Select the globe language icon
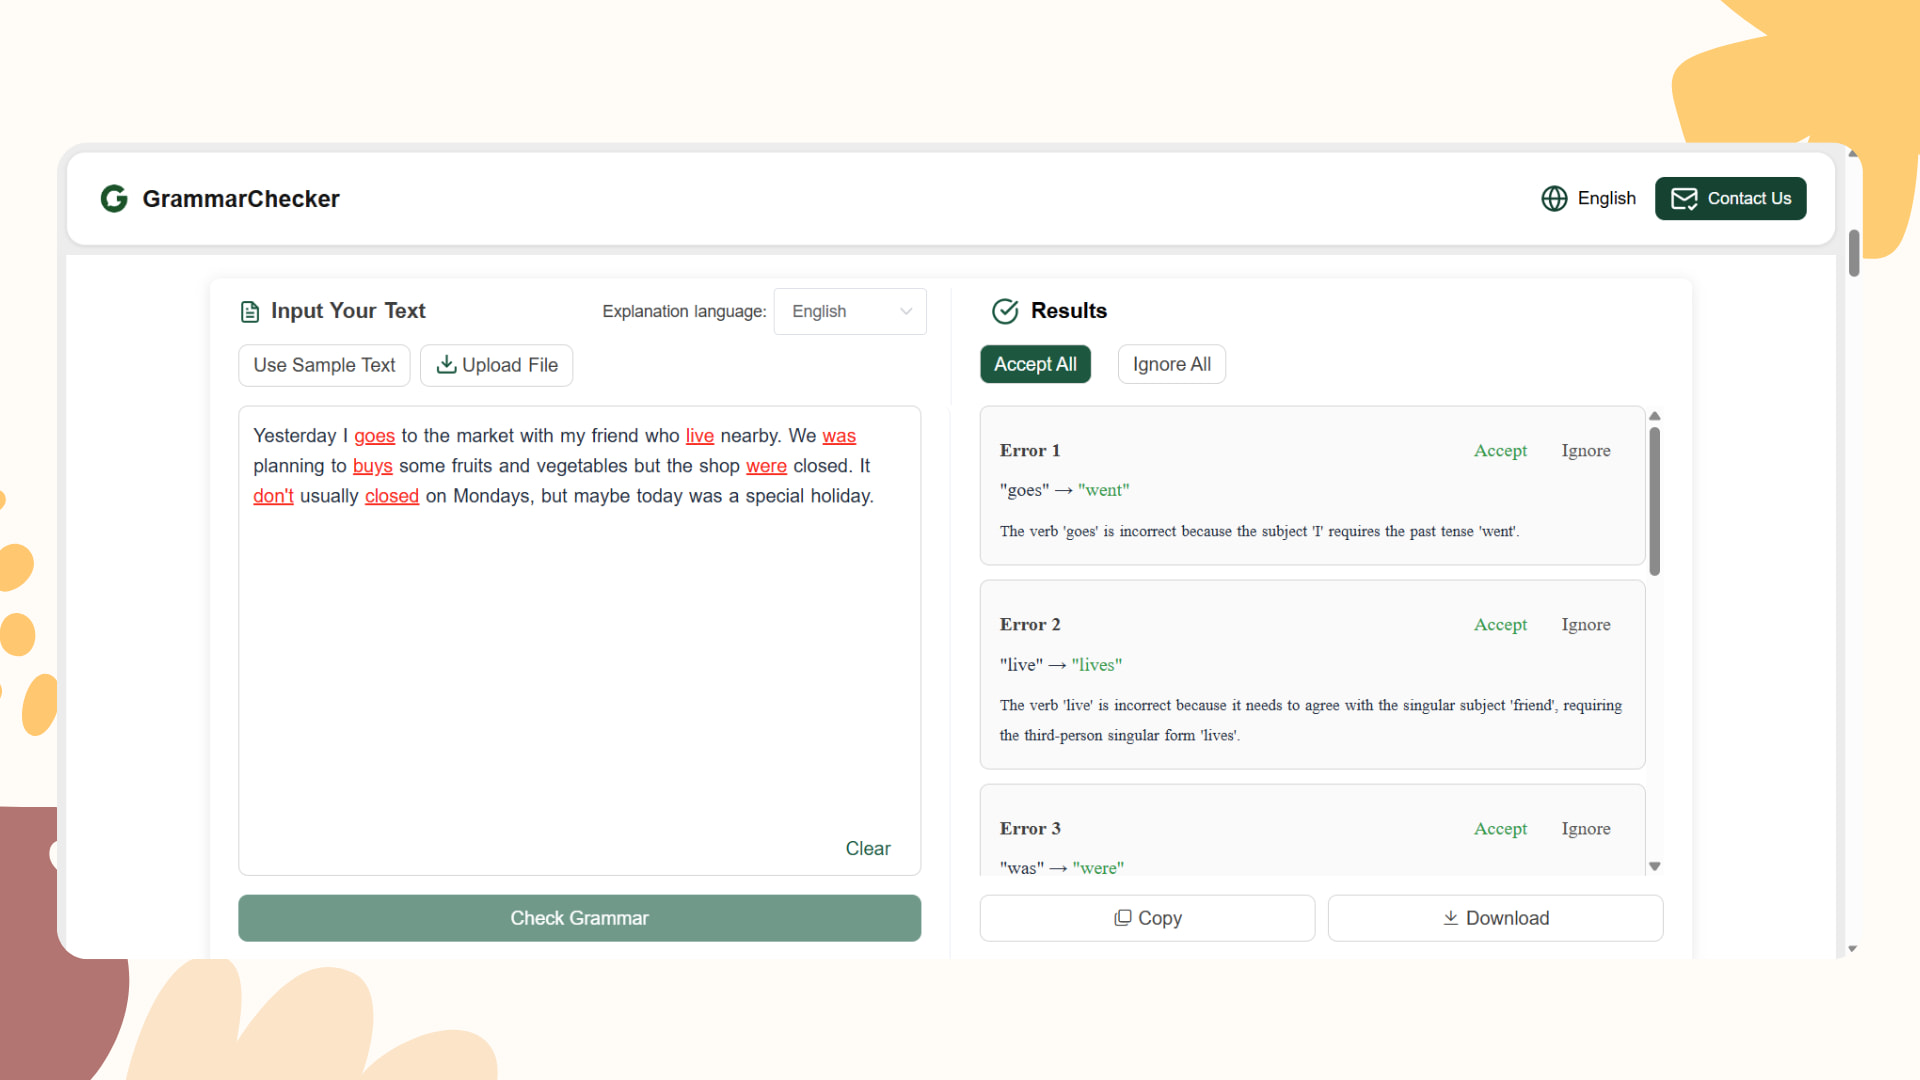 click(1554, 198)
